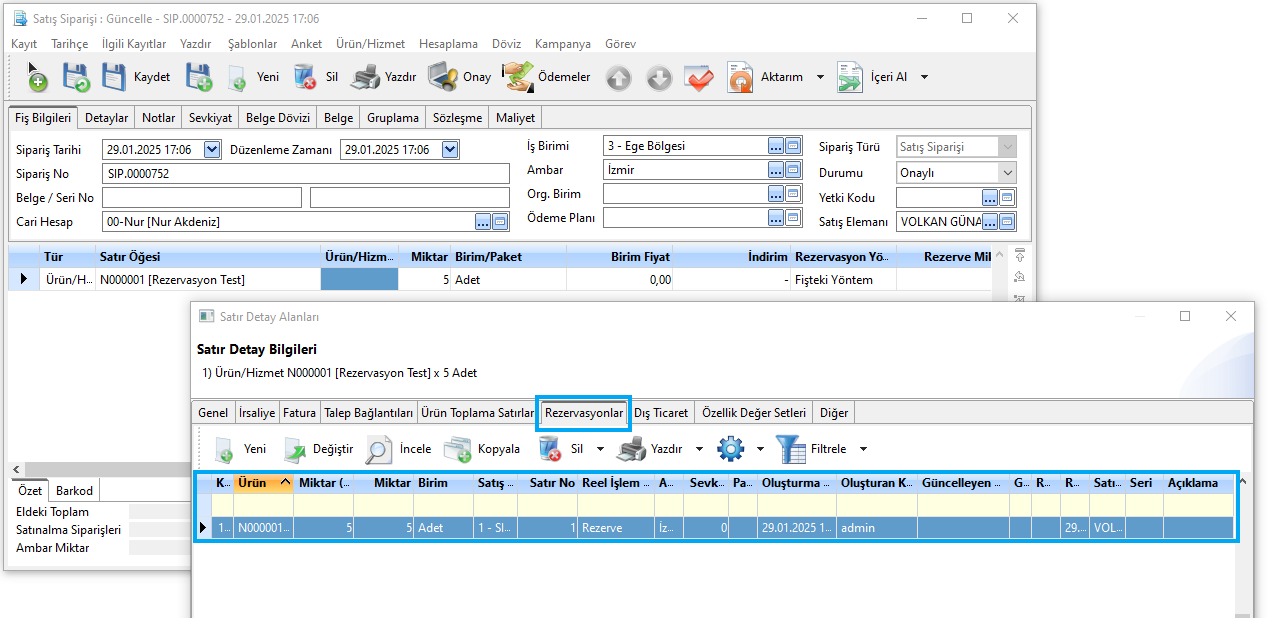The height and width of the screenshot is (618, 1271).
Task: Click the Değiştir edit icon
Action: [x=296, y=450]
